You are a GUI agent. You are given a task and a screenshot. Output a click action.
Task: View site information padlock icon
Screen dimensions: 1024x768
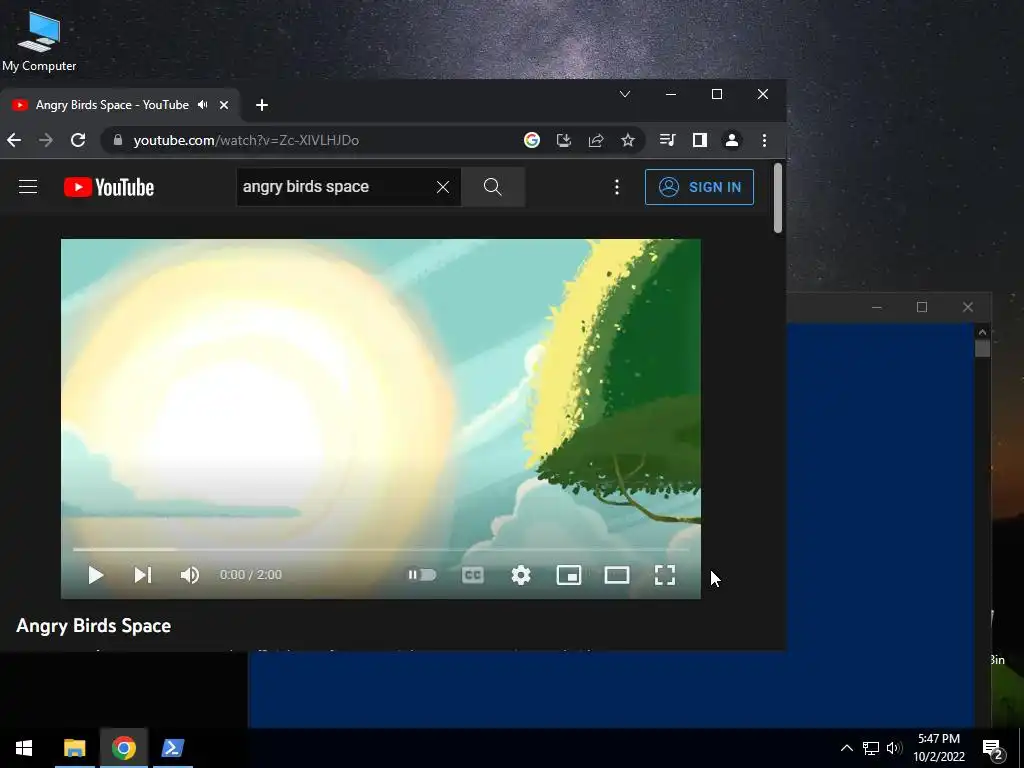coord(118,140)
